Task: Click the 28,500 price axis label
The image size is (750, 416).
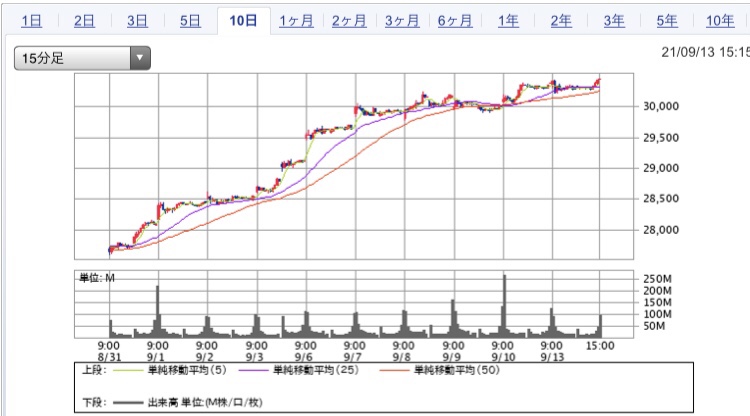Action: pos(661,199)
